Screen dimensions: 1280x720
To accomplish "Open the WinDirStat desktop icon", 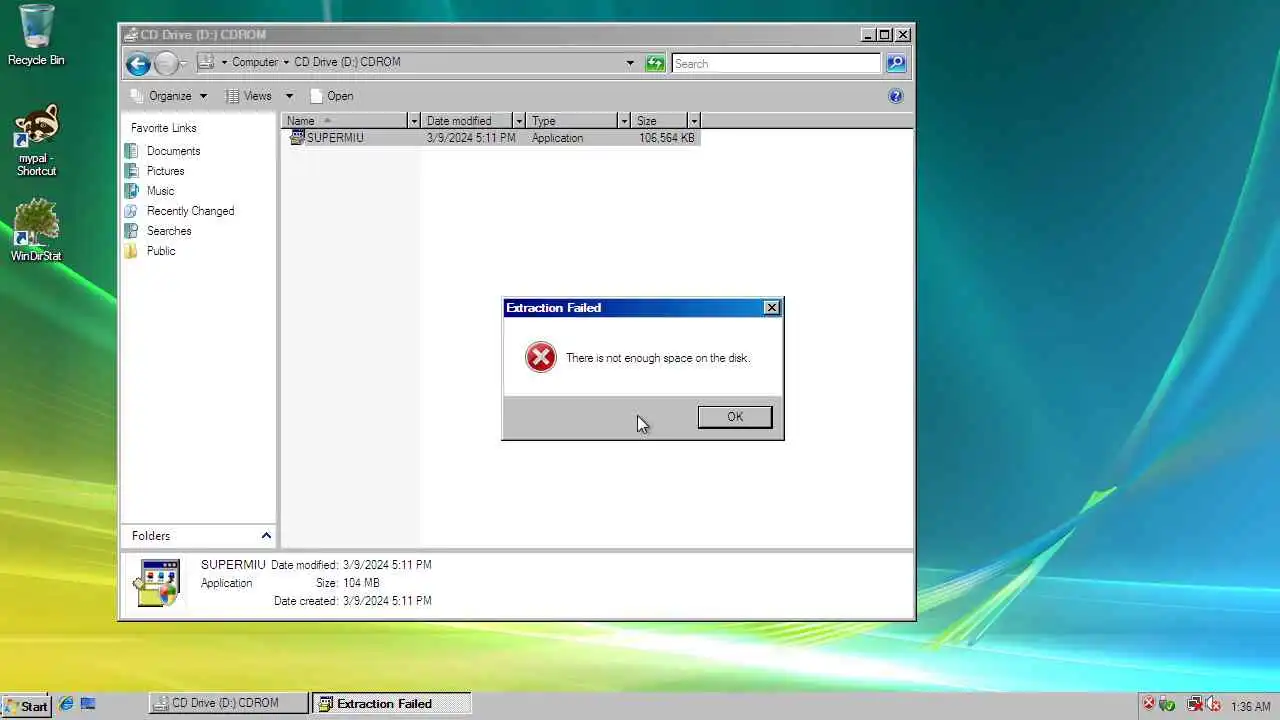I will point(36,231).
